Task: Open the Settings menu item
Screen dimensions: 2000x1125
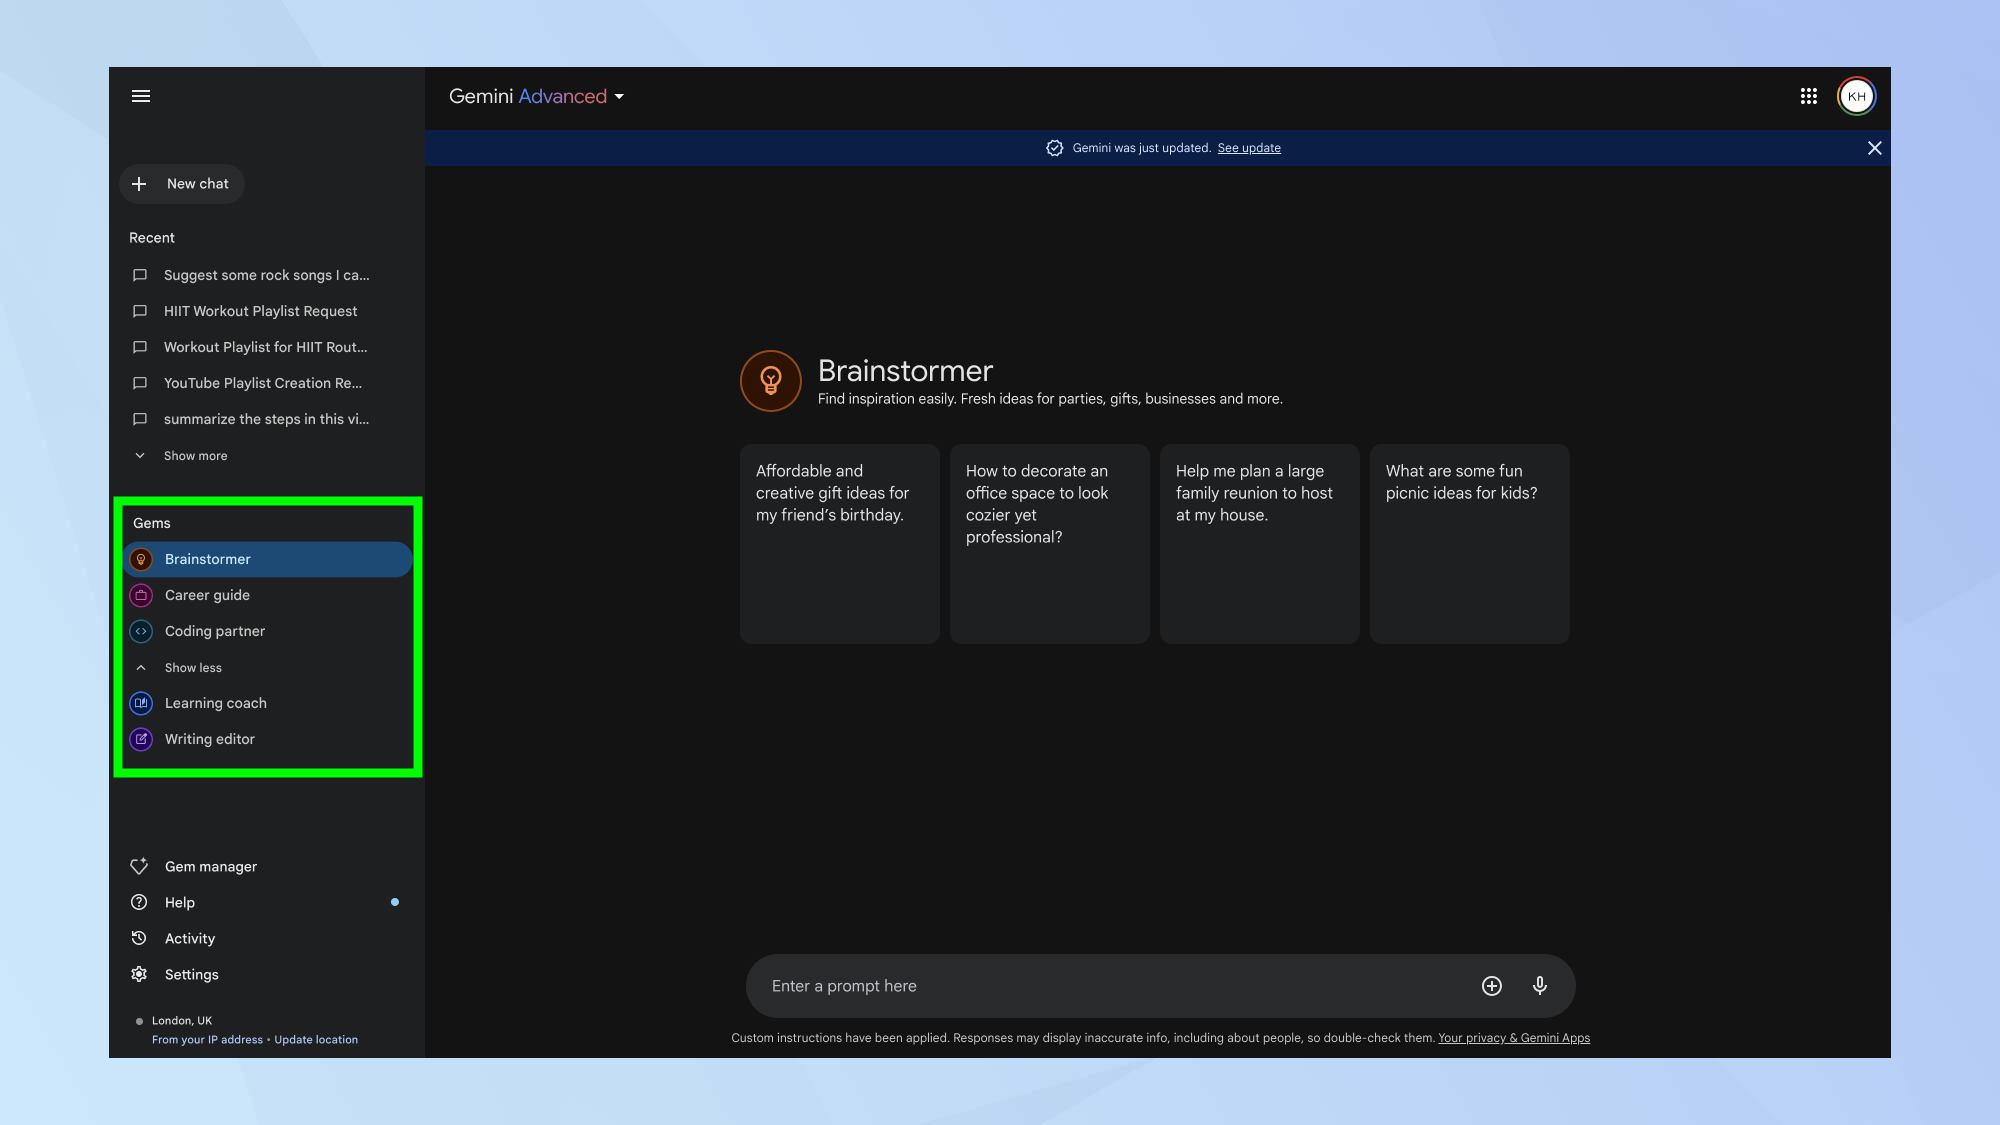Action: pos(191,975)
